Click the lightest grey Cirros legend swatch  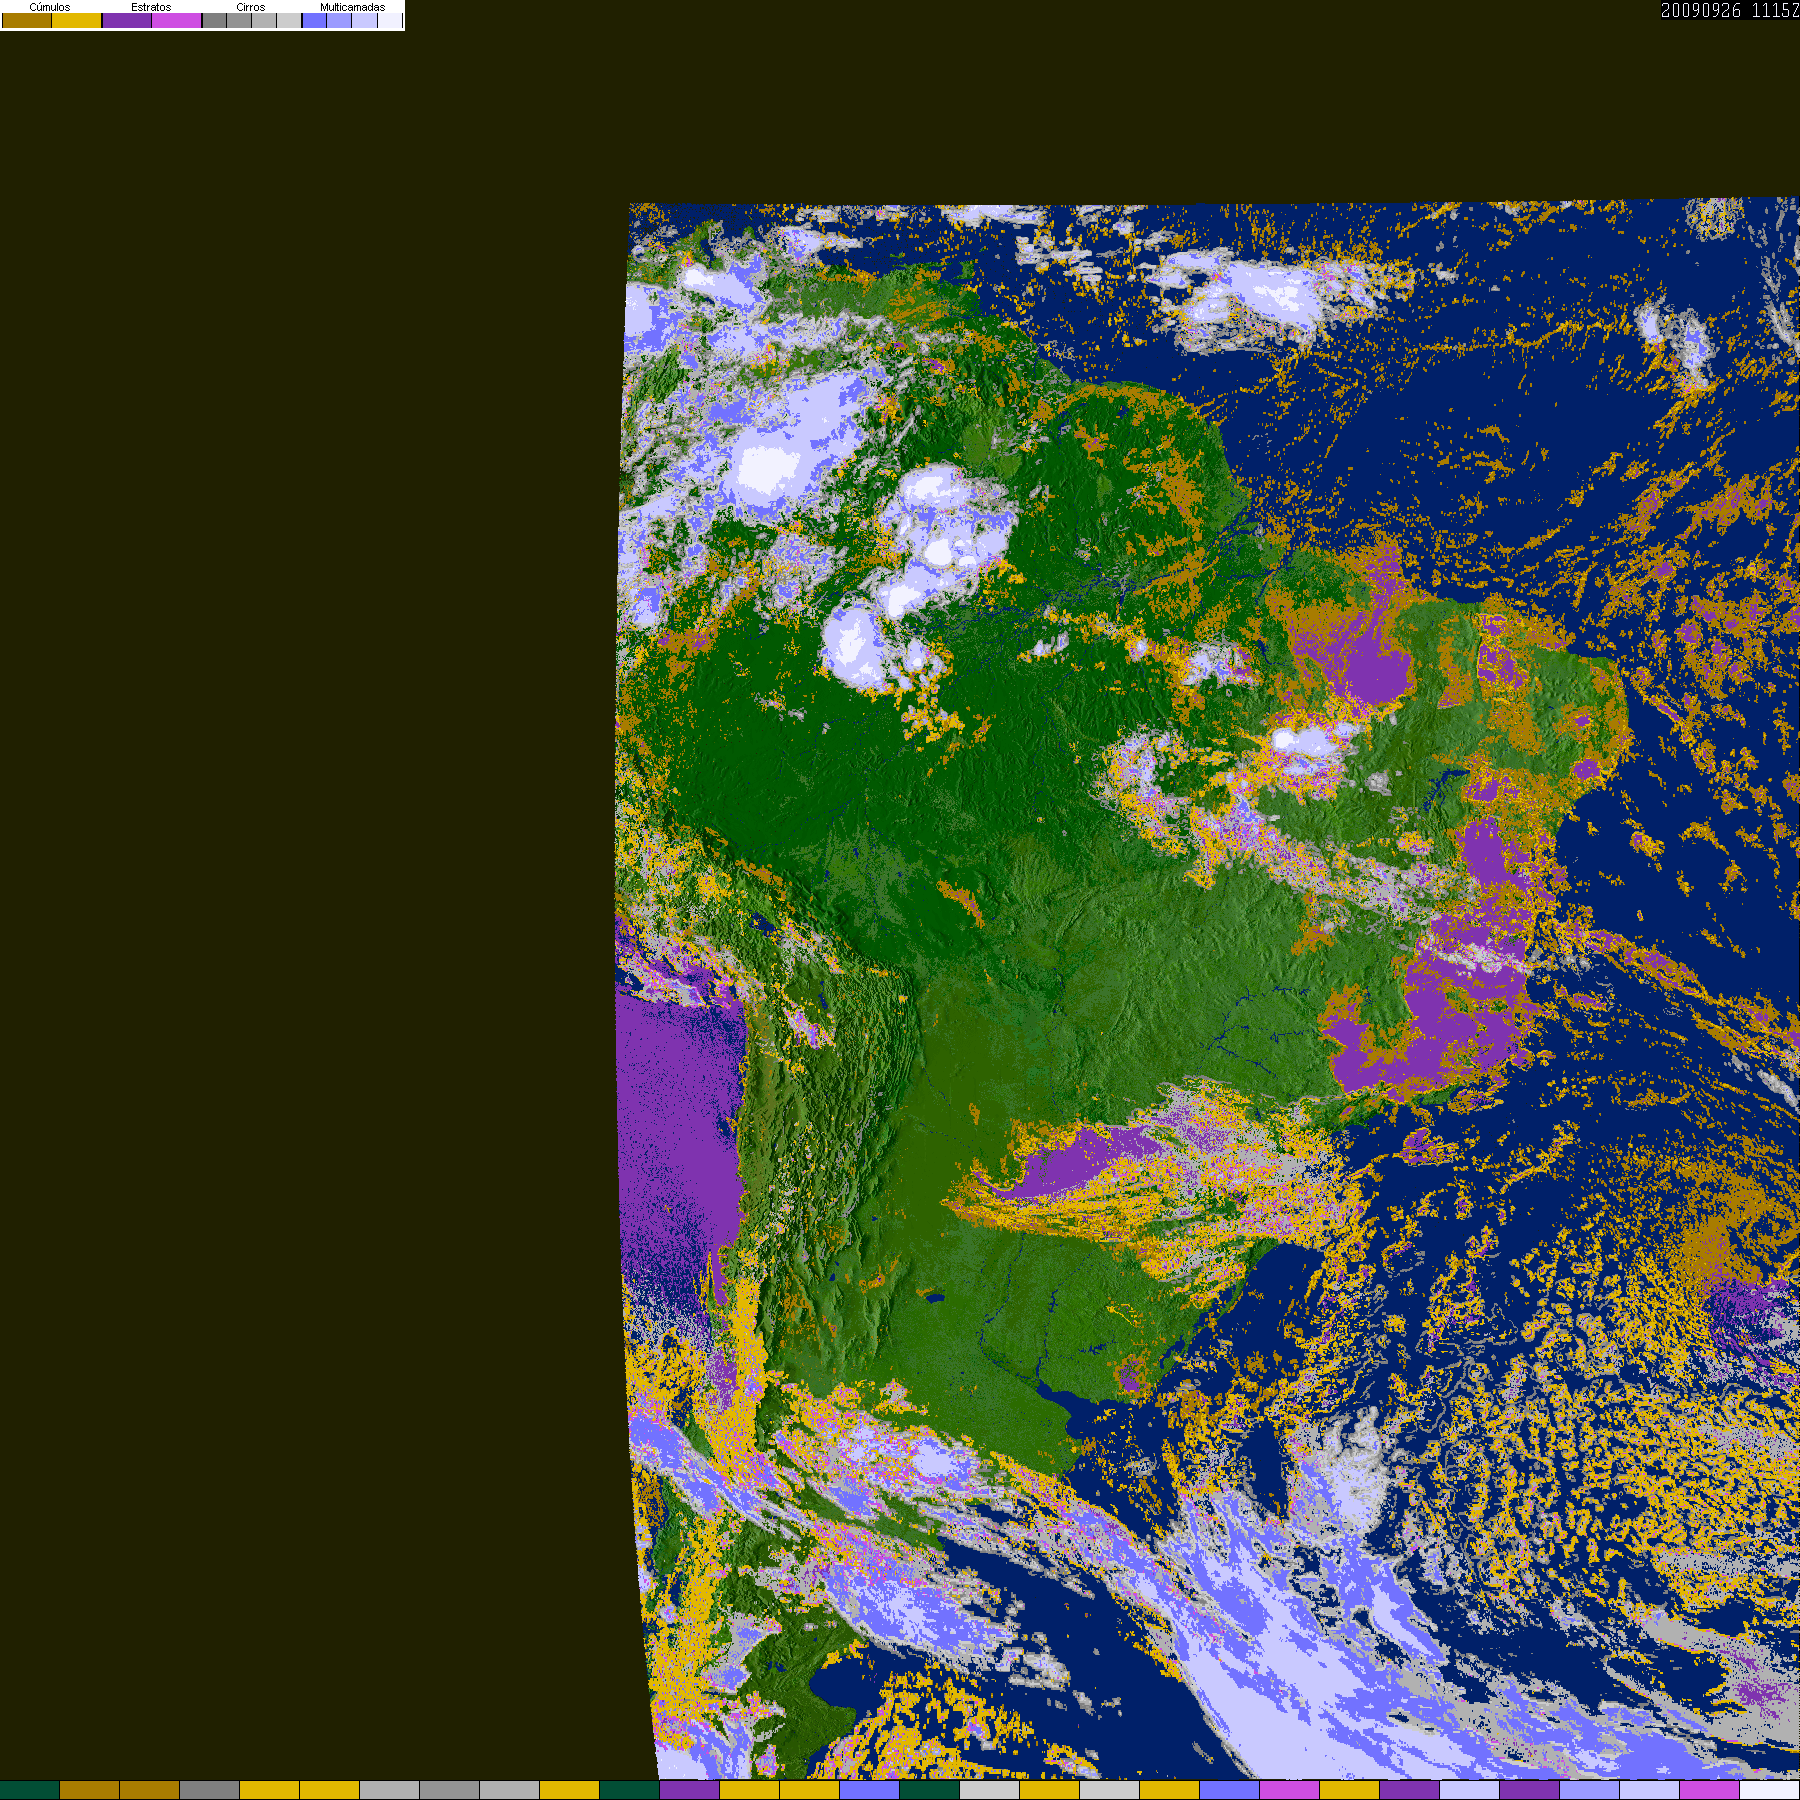289,20
